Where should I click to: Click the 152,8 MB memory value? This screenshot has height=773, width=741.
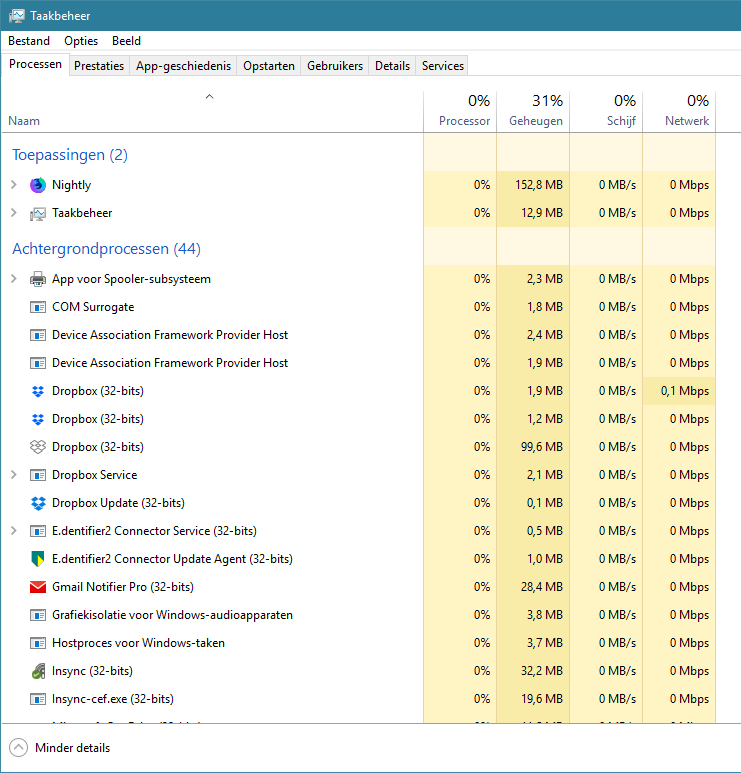click(539, 185)
